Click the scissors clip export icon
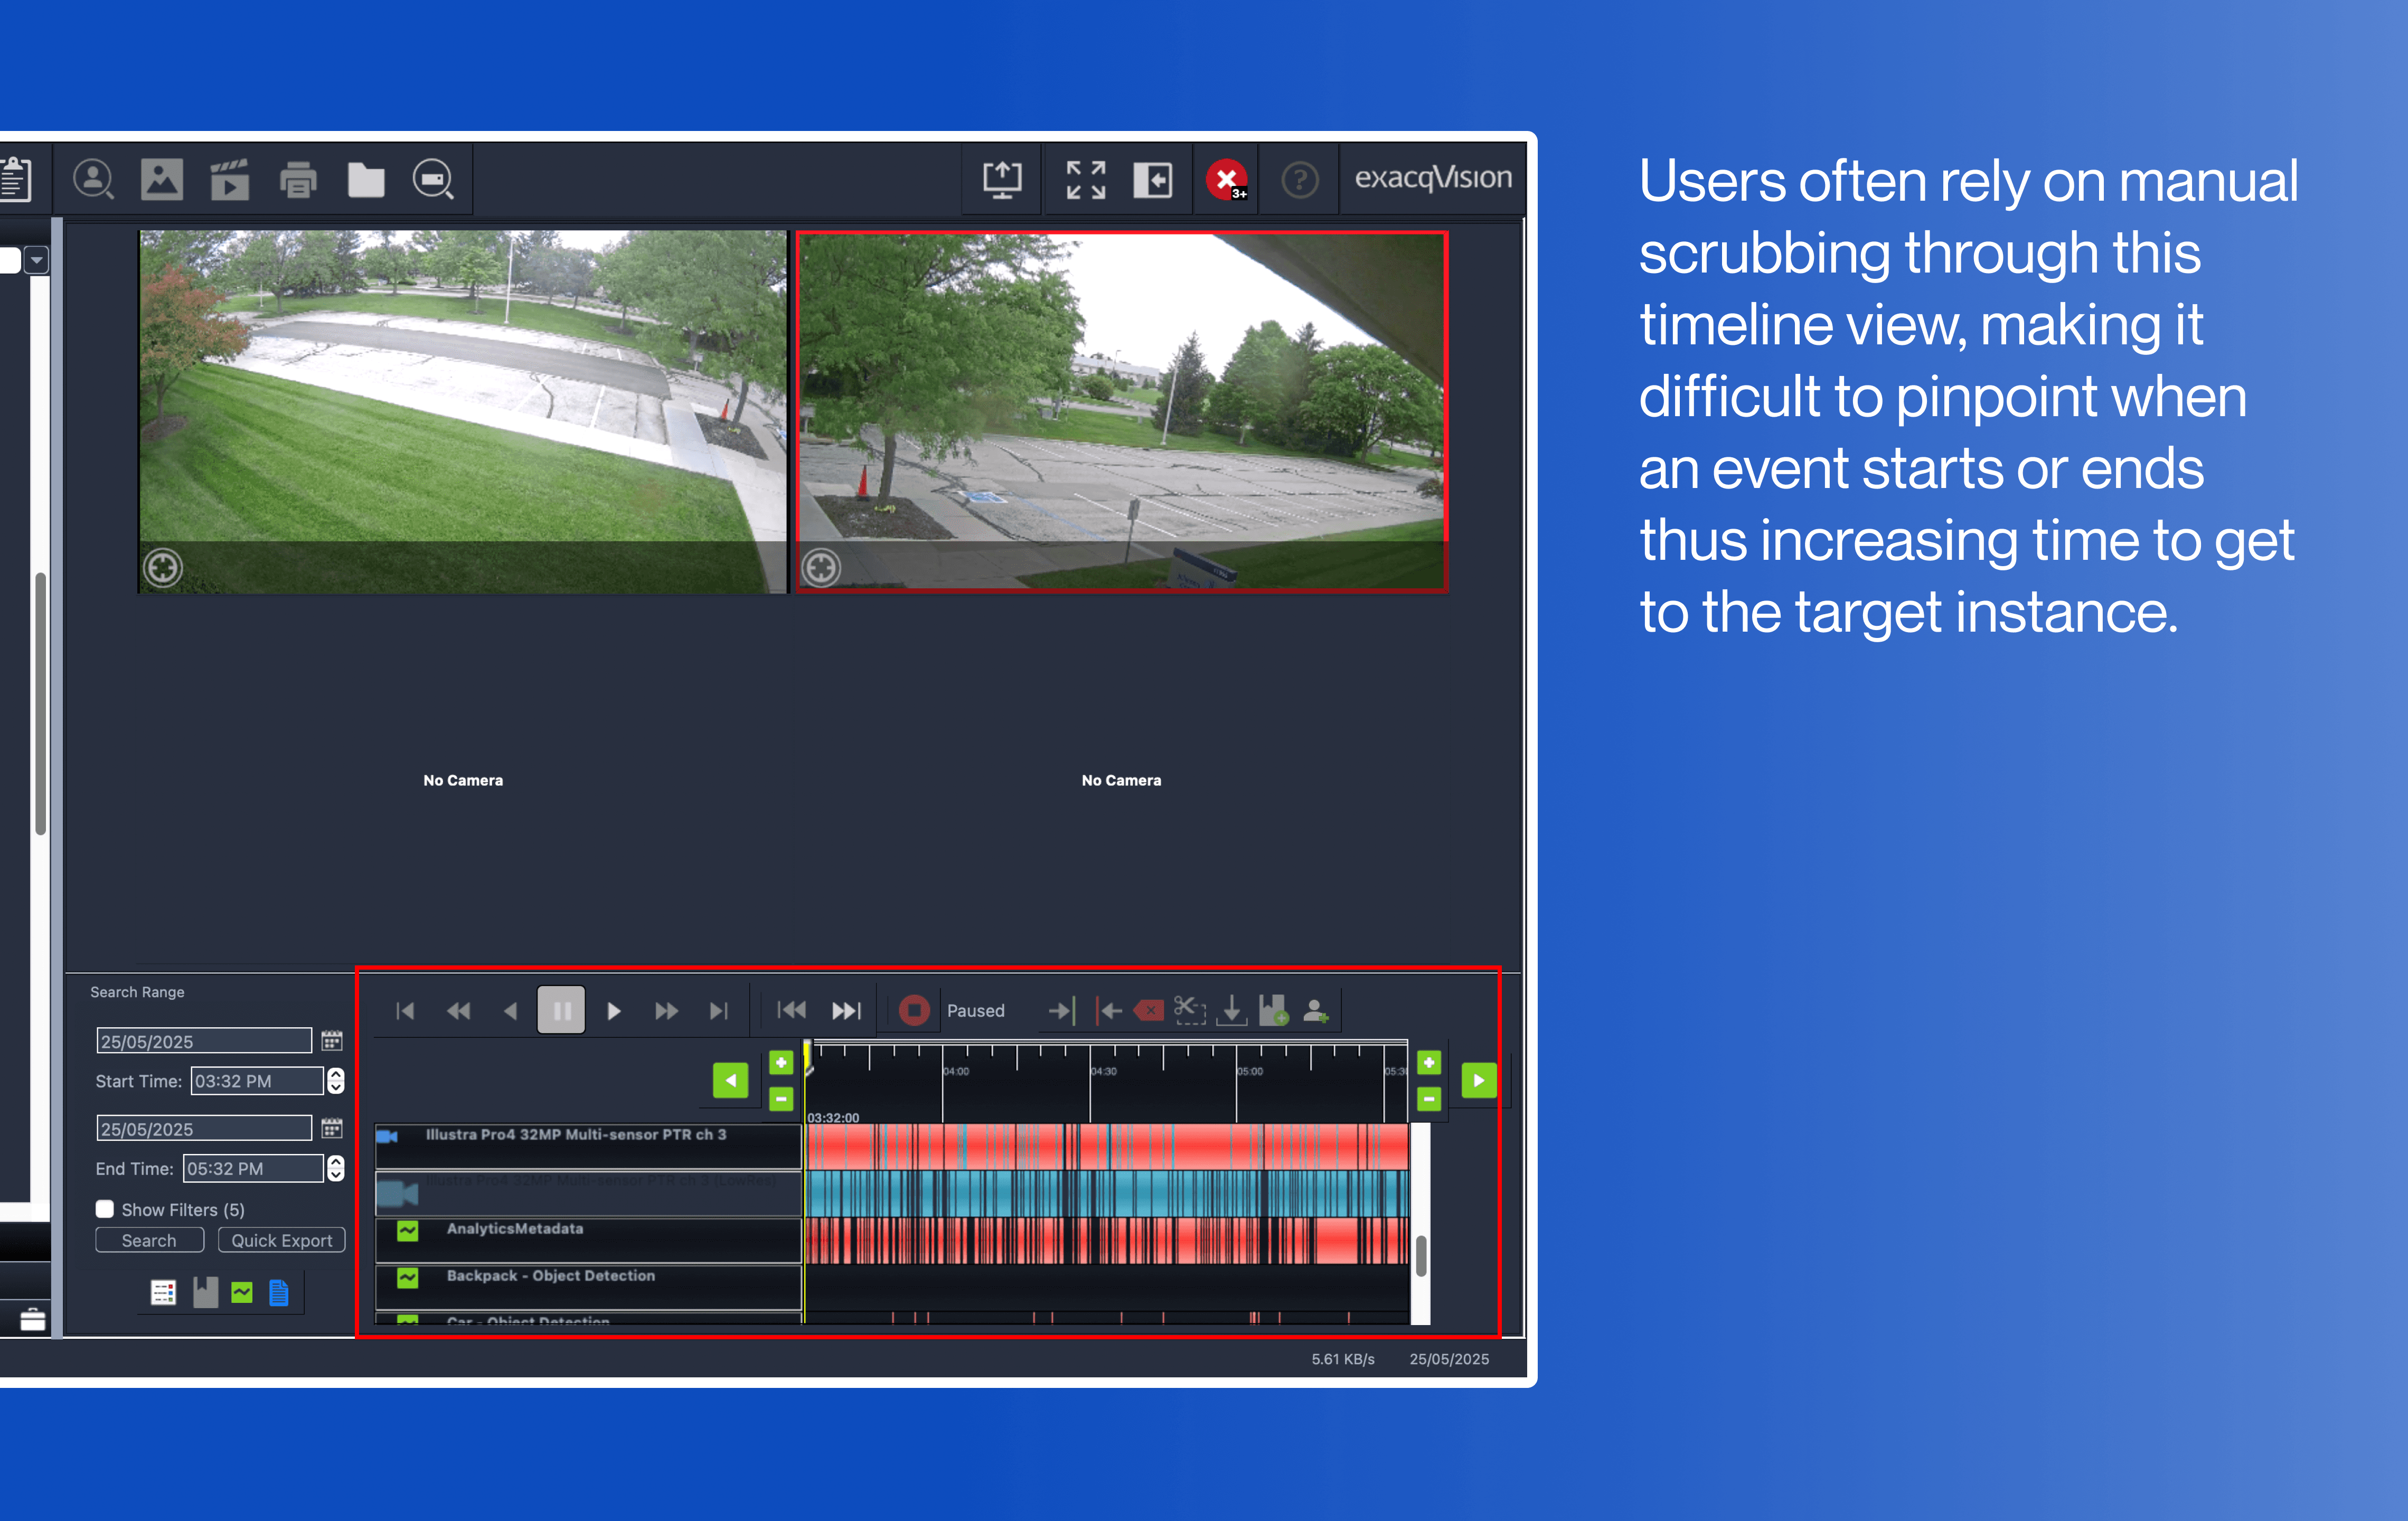This screenshot has height=1521, width=2408. pos(1189,1010)
